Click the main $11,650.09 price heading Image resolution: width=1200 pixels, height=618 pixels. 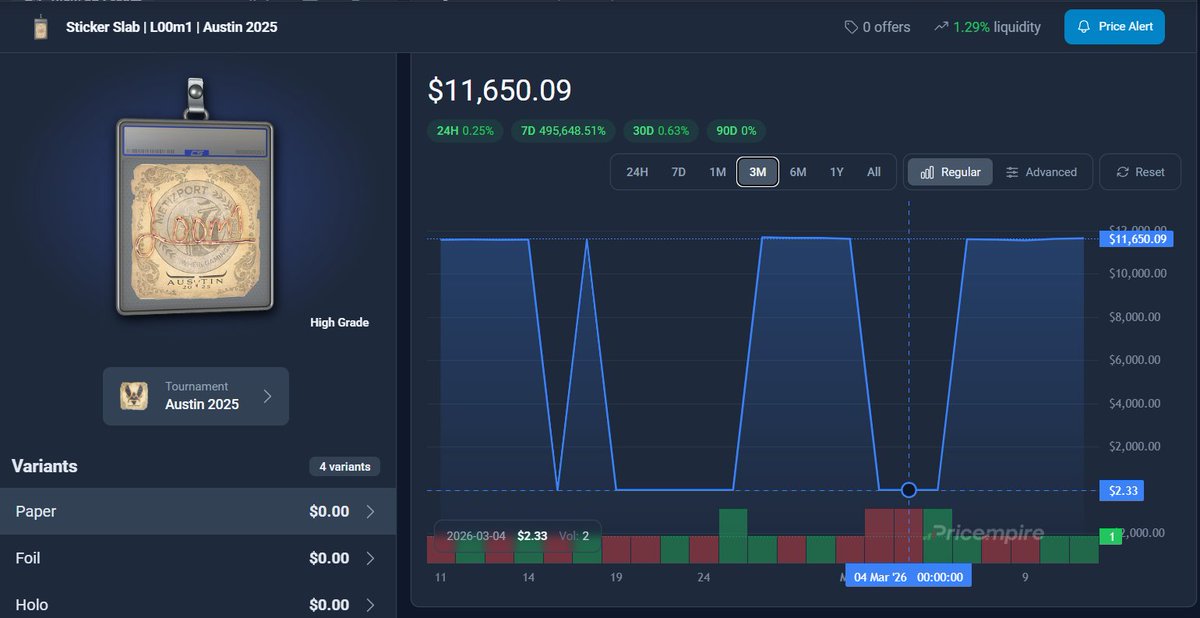pyautogui.click(x=499, y=90)
